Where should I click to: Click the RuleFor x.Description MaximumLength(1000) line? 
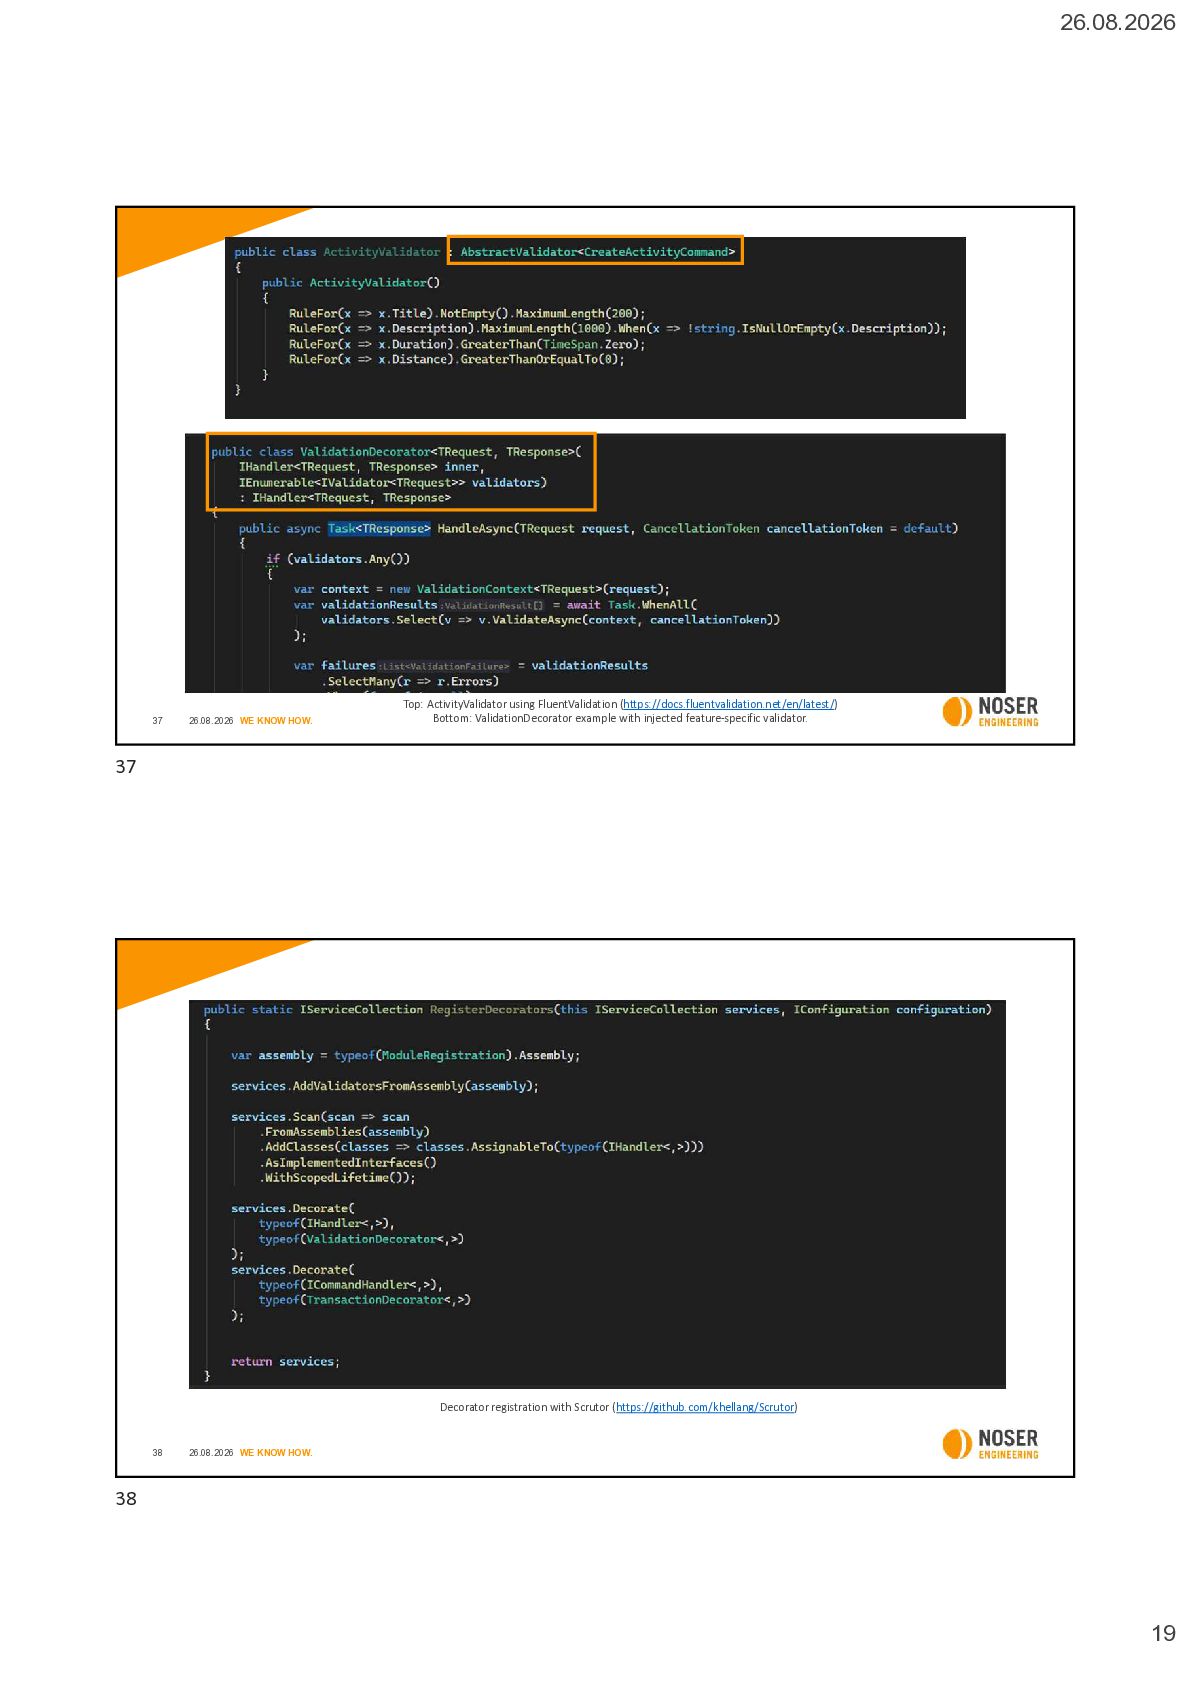[617, 328]
